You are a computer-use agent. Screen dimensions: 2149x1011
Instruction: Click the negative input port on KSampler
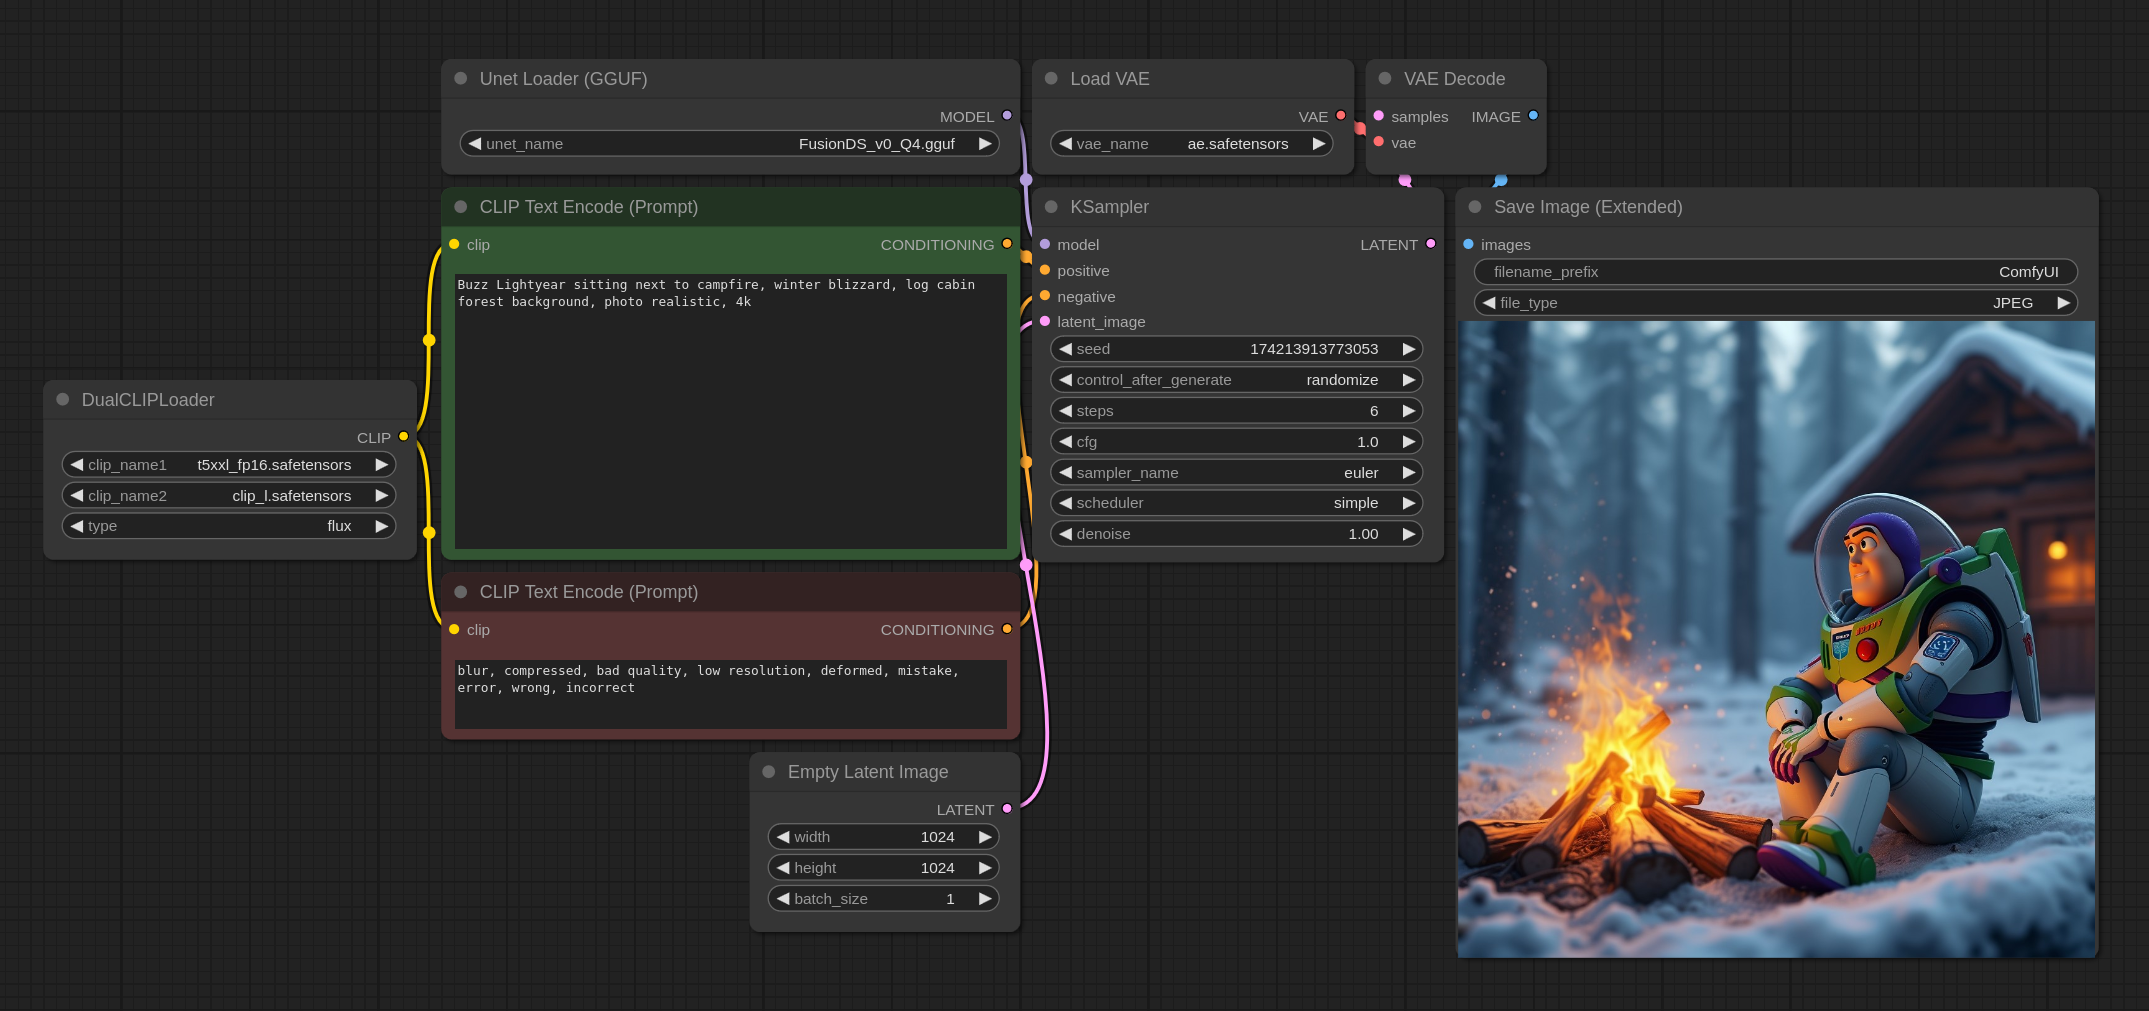tap(1045, 296)
